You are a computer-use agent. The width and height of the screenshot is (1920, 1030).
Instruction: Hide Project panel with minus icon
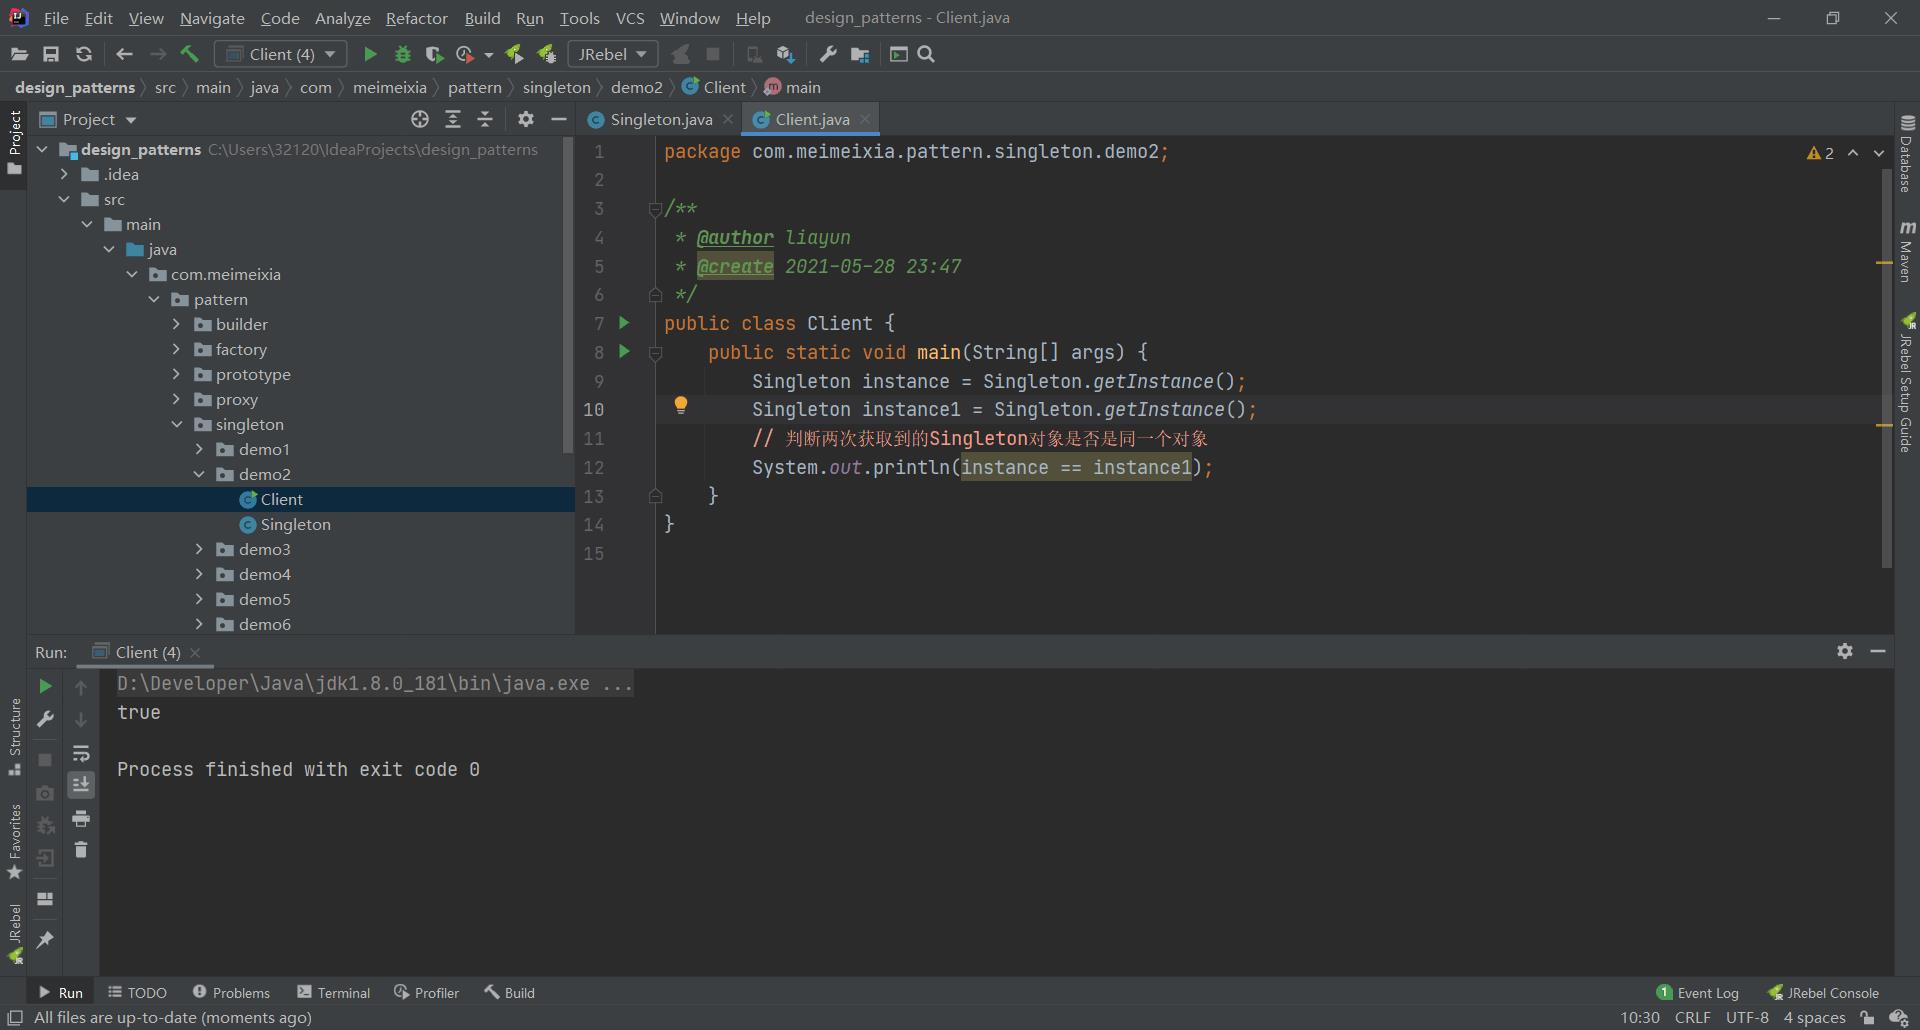(x=559, y=119)
